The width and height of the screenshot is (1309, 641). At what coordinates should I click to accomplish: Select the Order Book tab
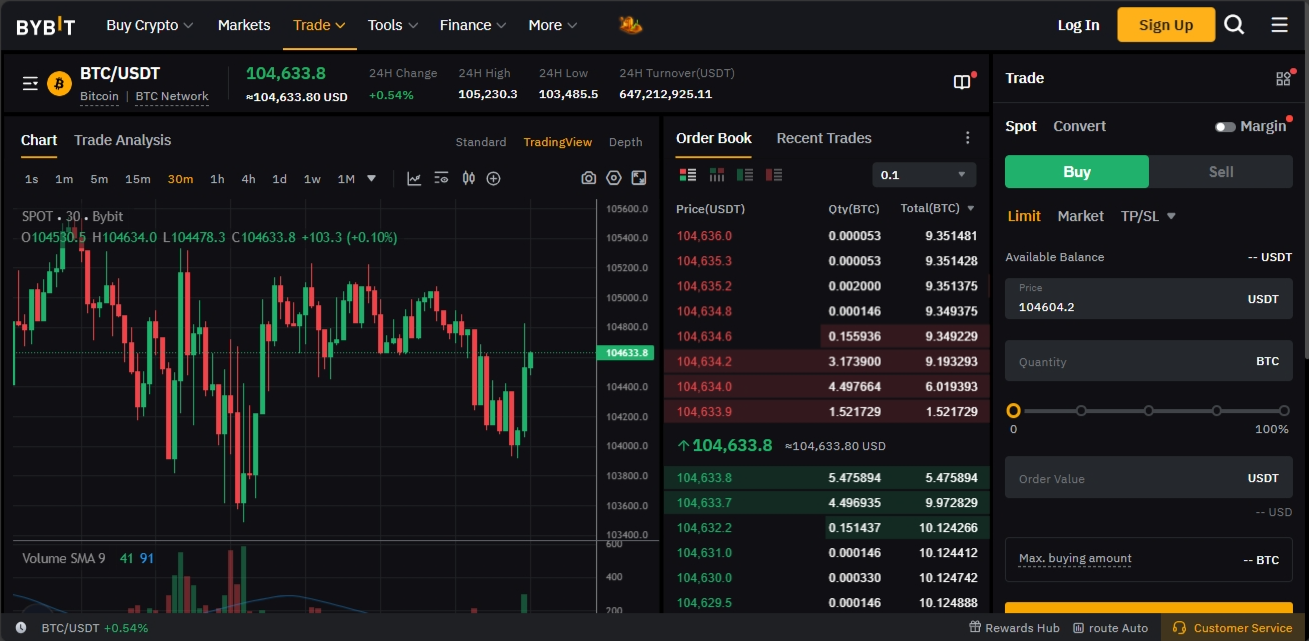tap(714, 138)
